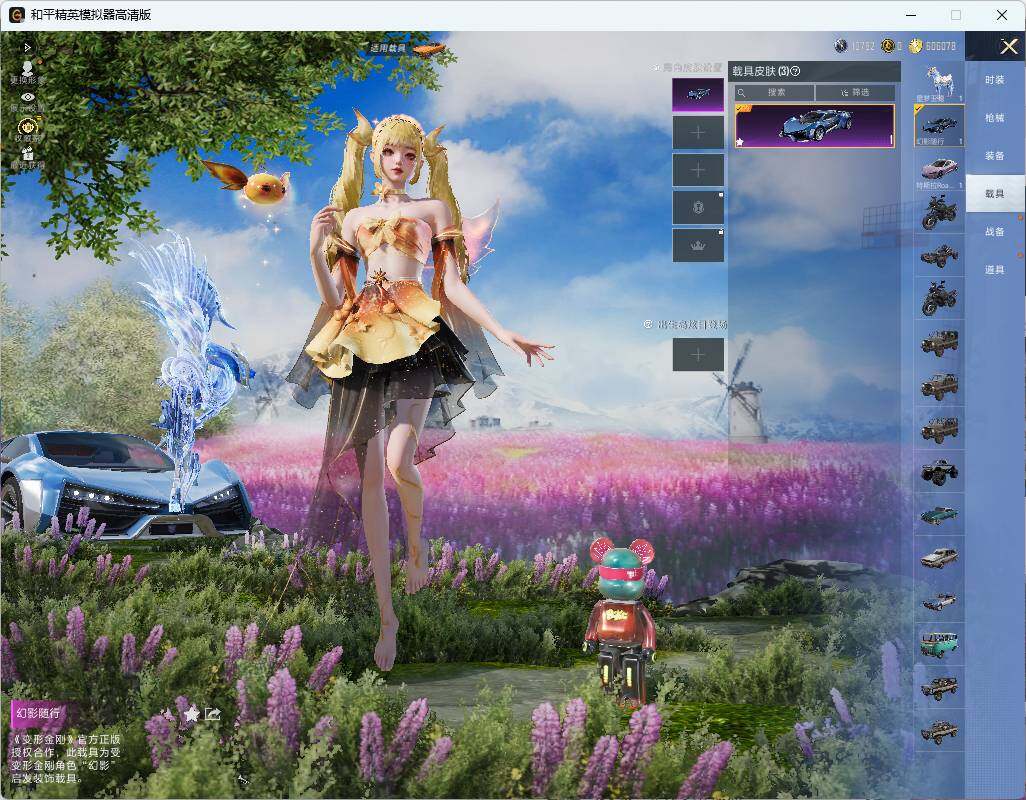The height and width of the screenshot is (800, 1026).
Task: Select the teal coupe vehicle icon
Action: [939, 515]
